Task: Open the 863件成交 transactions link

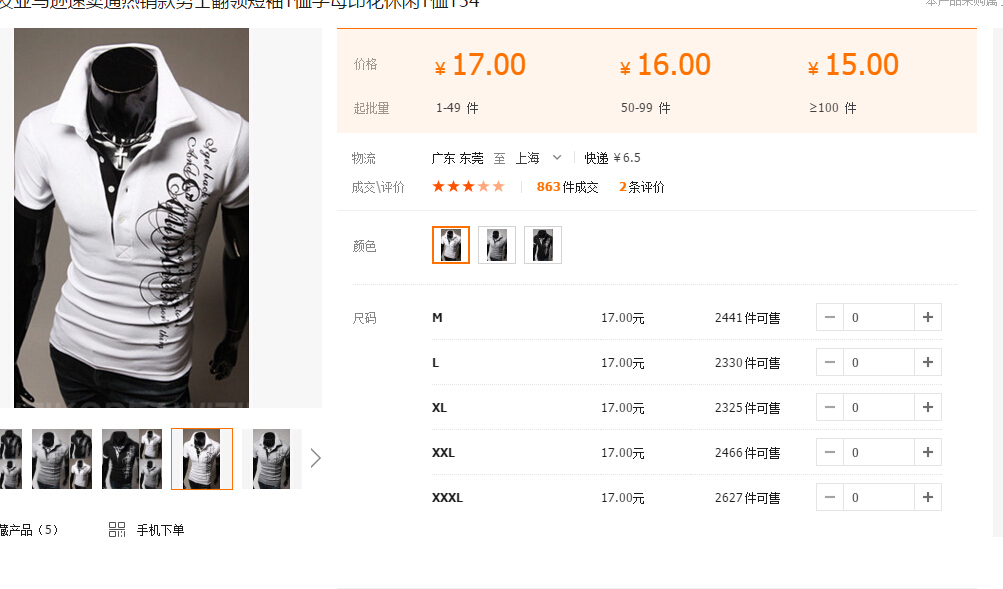Action: tap(567, 187)
